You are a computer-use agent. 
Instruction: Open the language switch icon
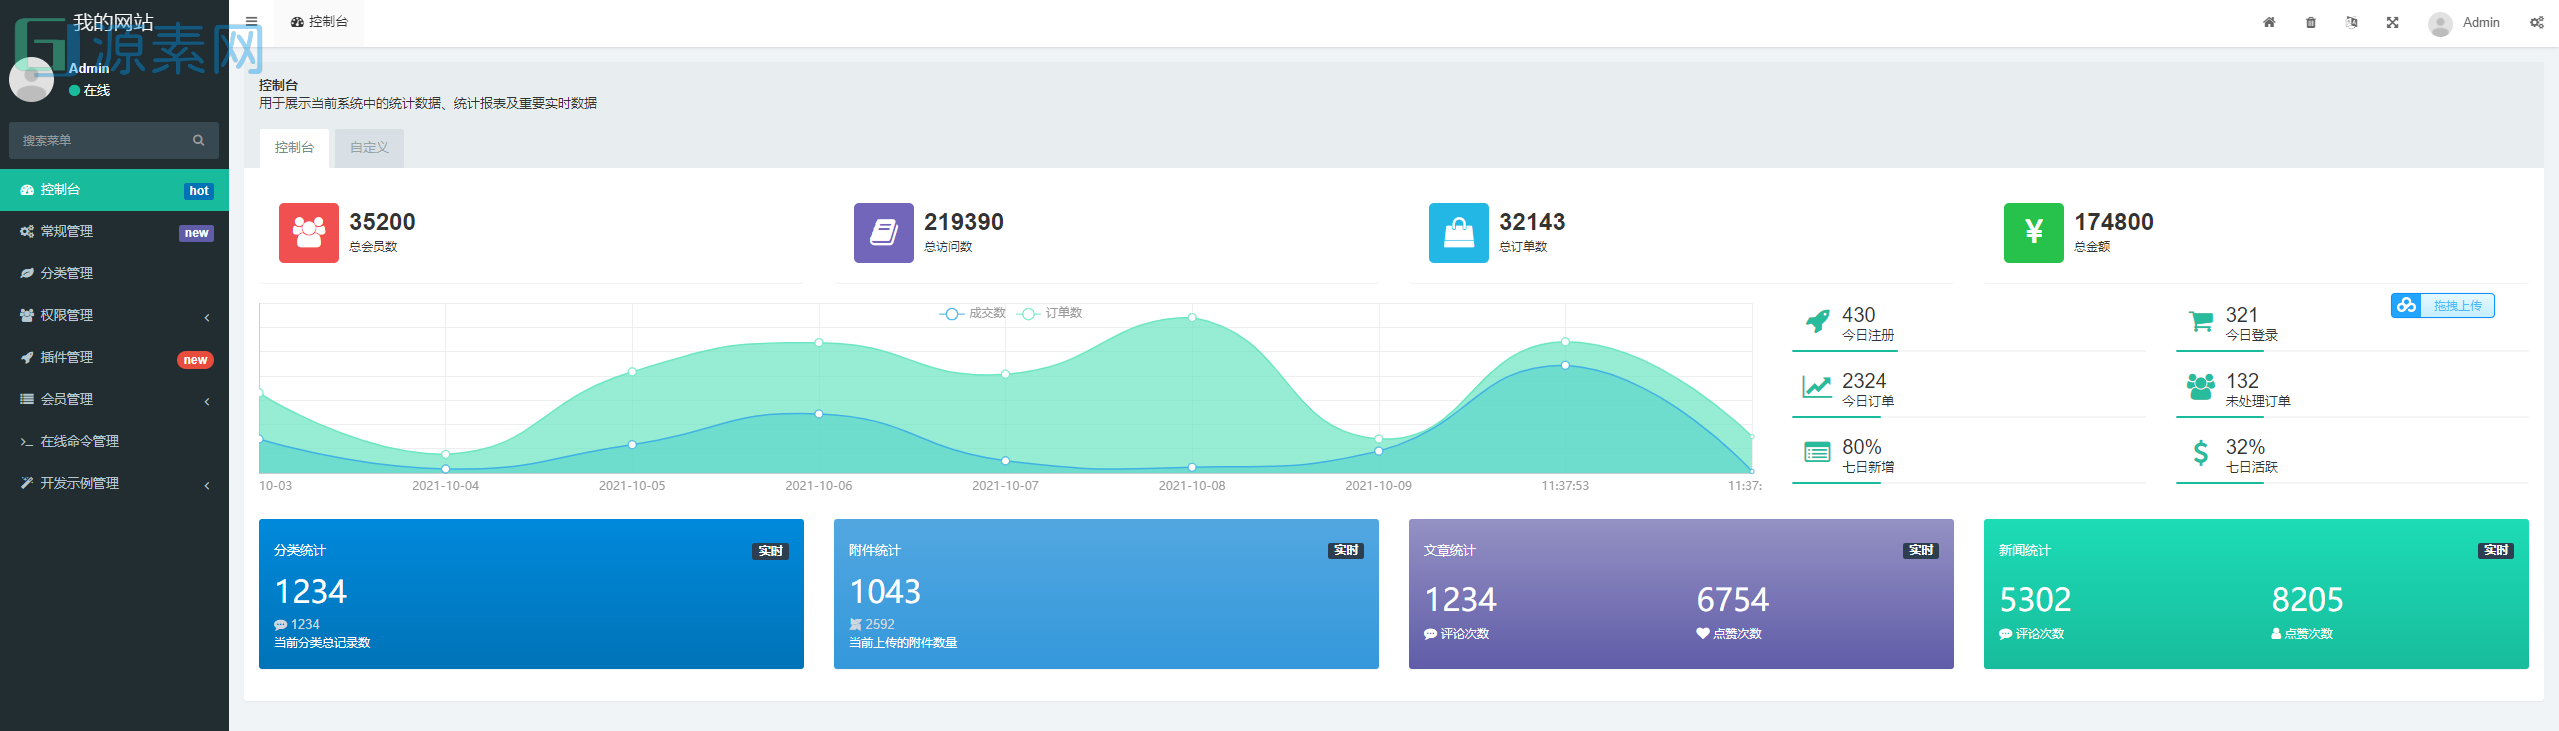(2351, 22)
